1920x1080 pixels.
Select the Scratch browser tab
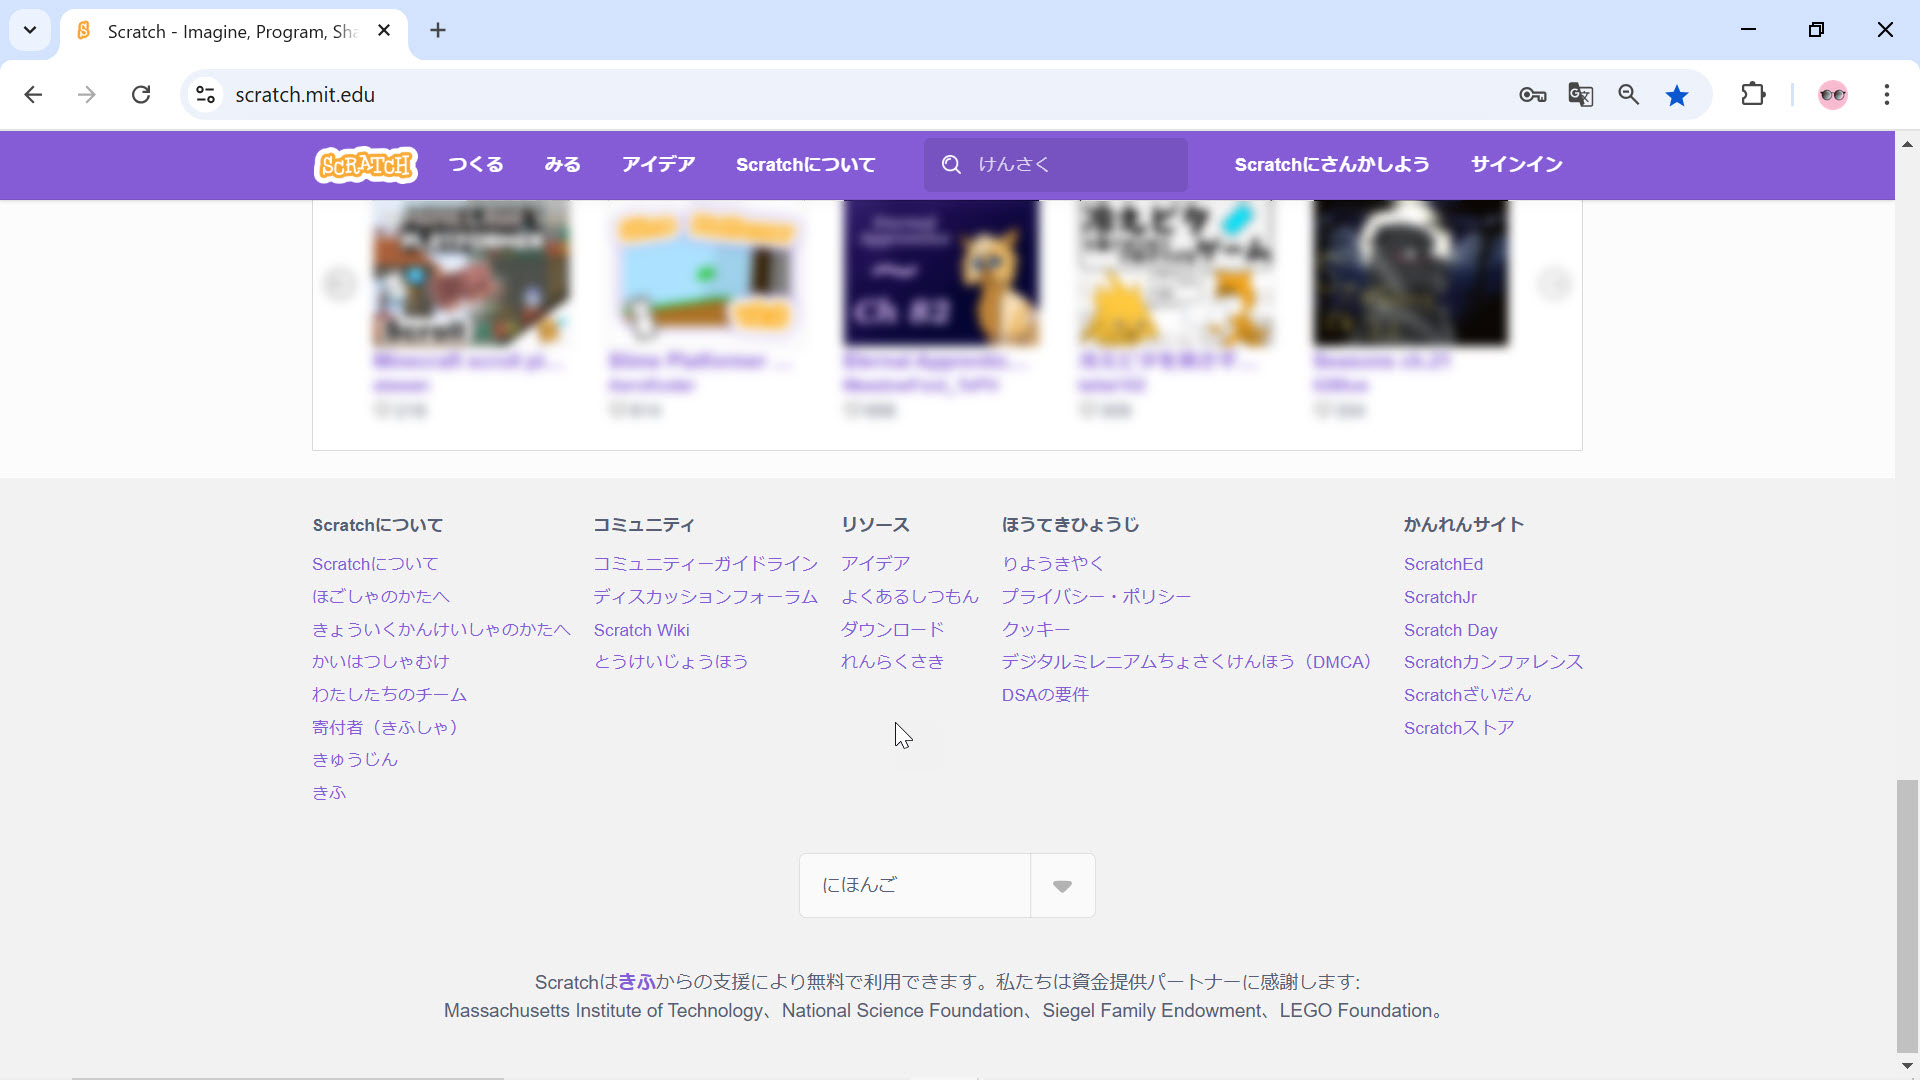tap(234, 32)
